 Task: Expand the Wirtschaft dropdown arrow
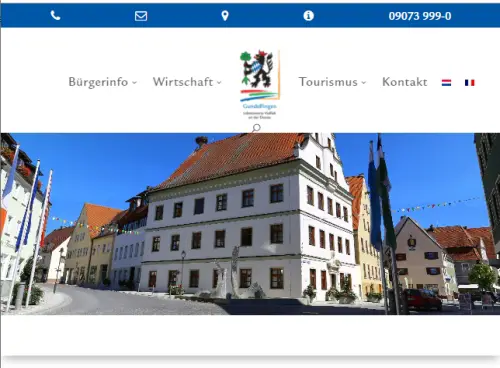tap(219, 82)
